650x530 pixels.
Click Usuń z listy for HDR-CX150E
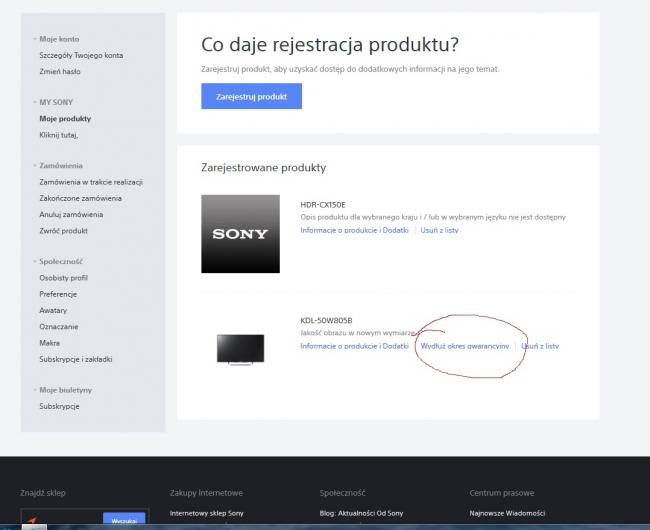click(x=439, y=230)
